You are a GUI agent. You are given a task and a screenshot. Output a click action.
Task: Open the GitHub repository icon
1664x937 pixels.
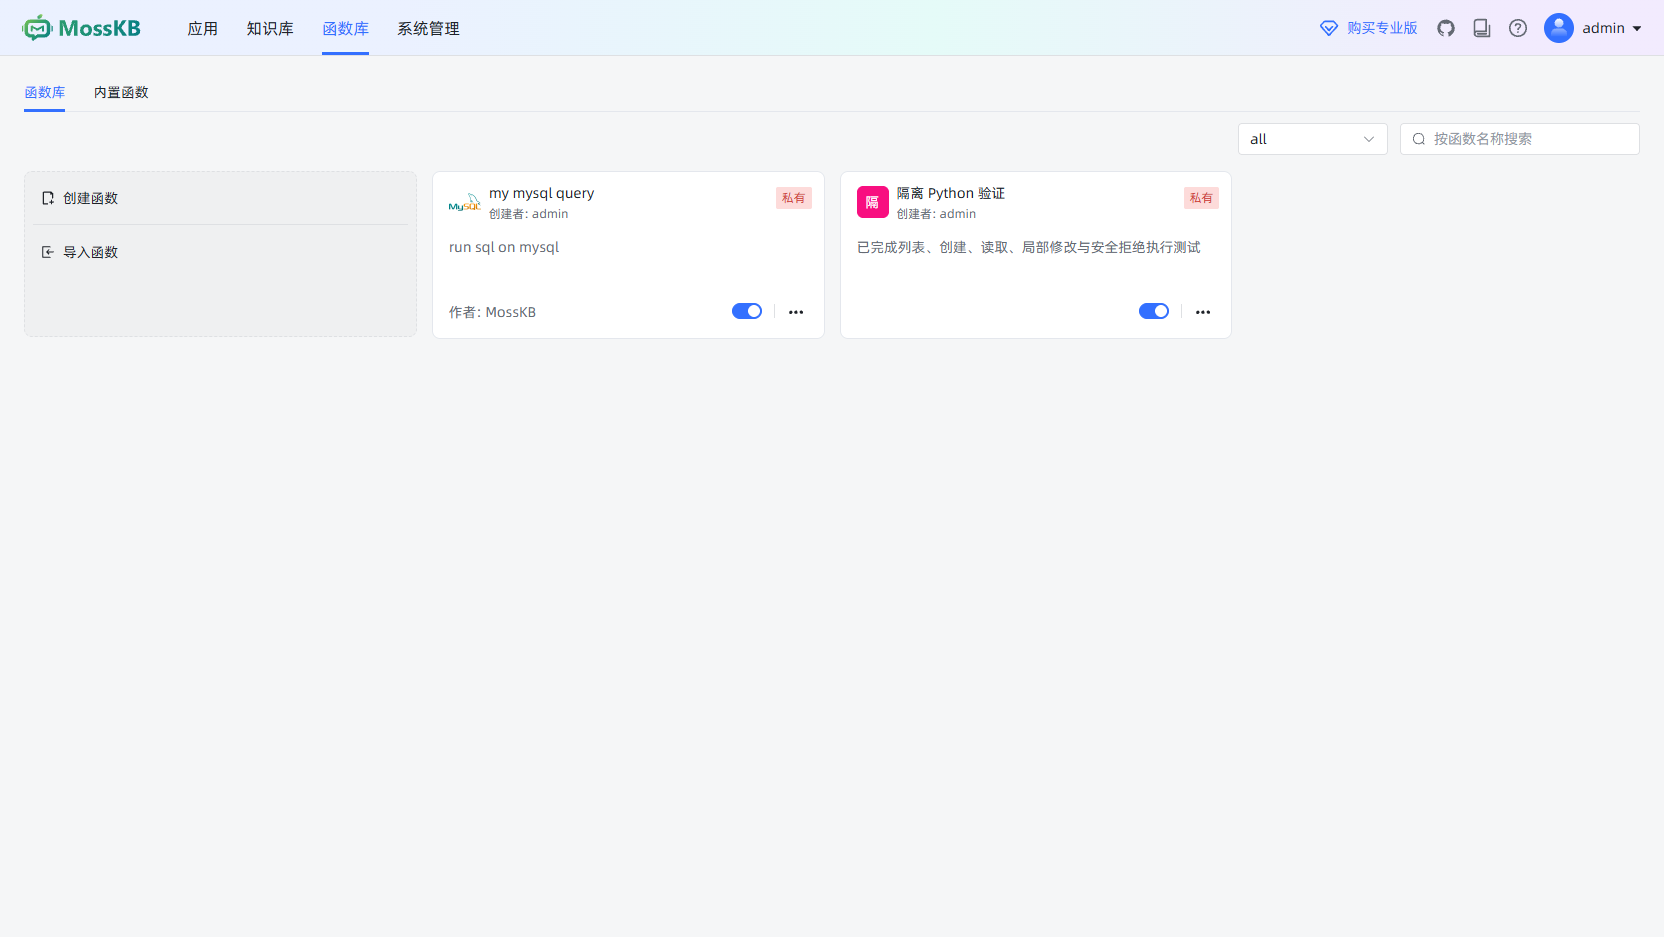(x=1446, y=28)
